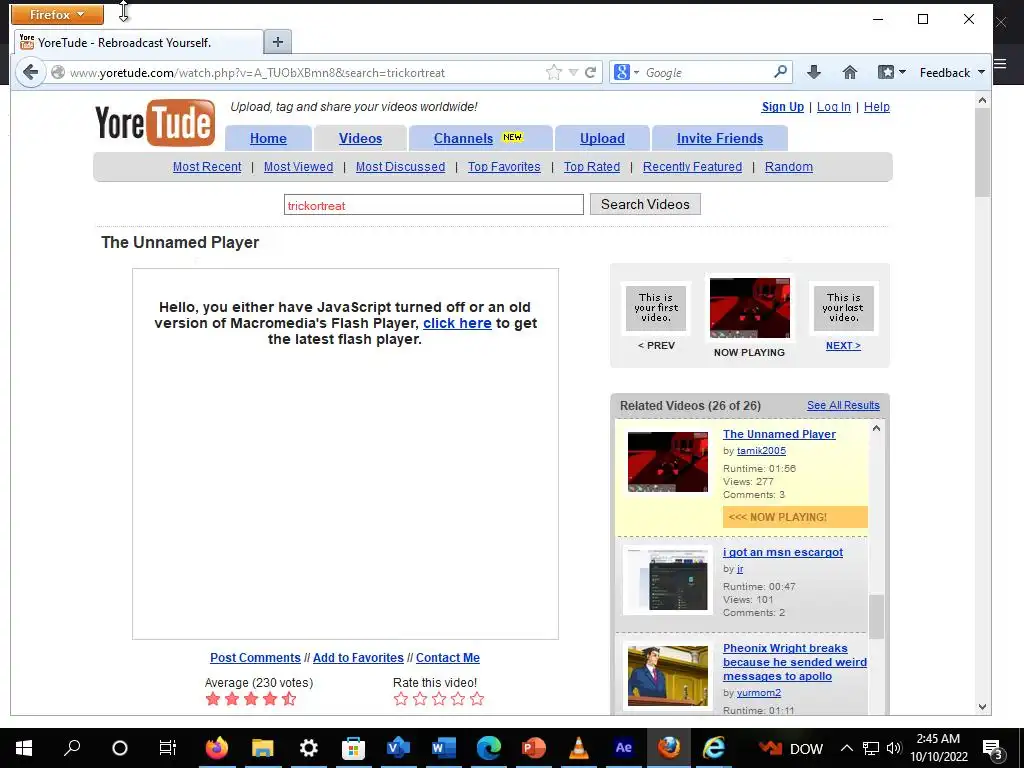Browse Most Viewed videos
Screen dimensions: 1024x768
pos(298,167)
